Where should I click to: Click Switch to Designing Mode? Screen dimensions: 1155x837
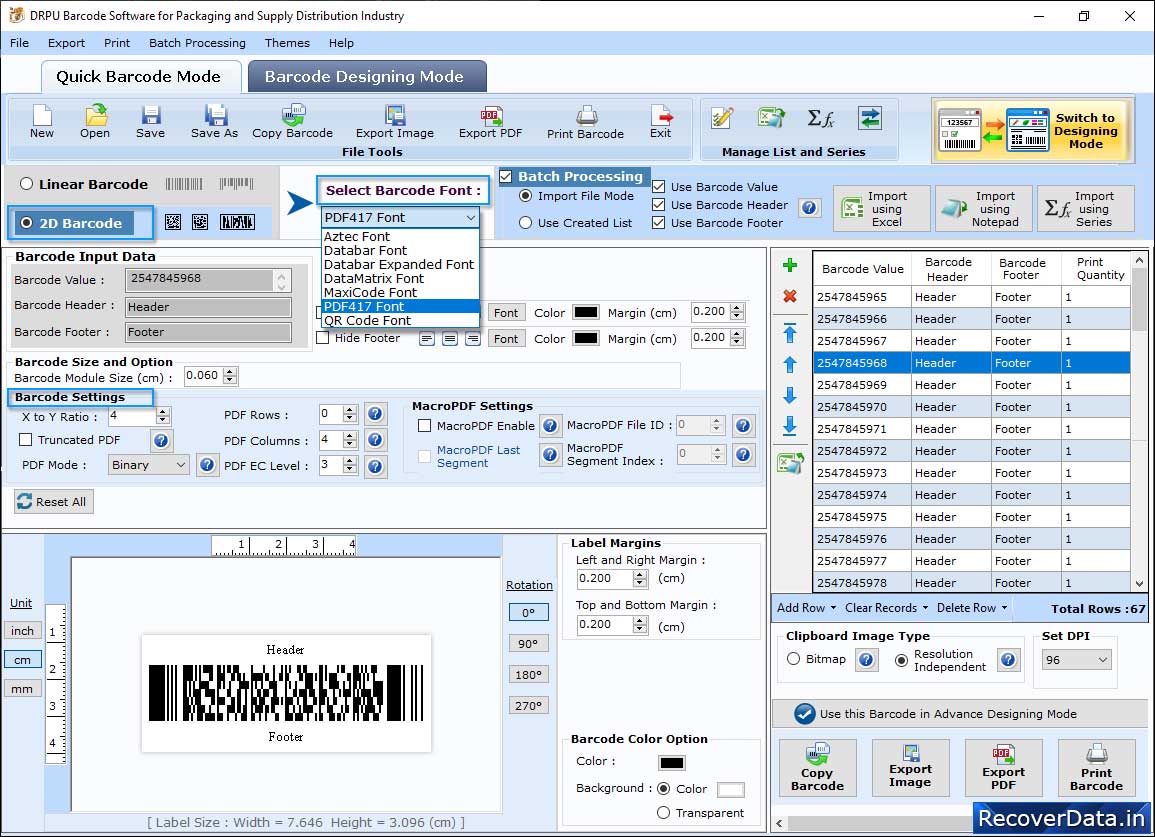point(1031,130)
